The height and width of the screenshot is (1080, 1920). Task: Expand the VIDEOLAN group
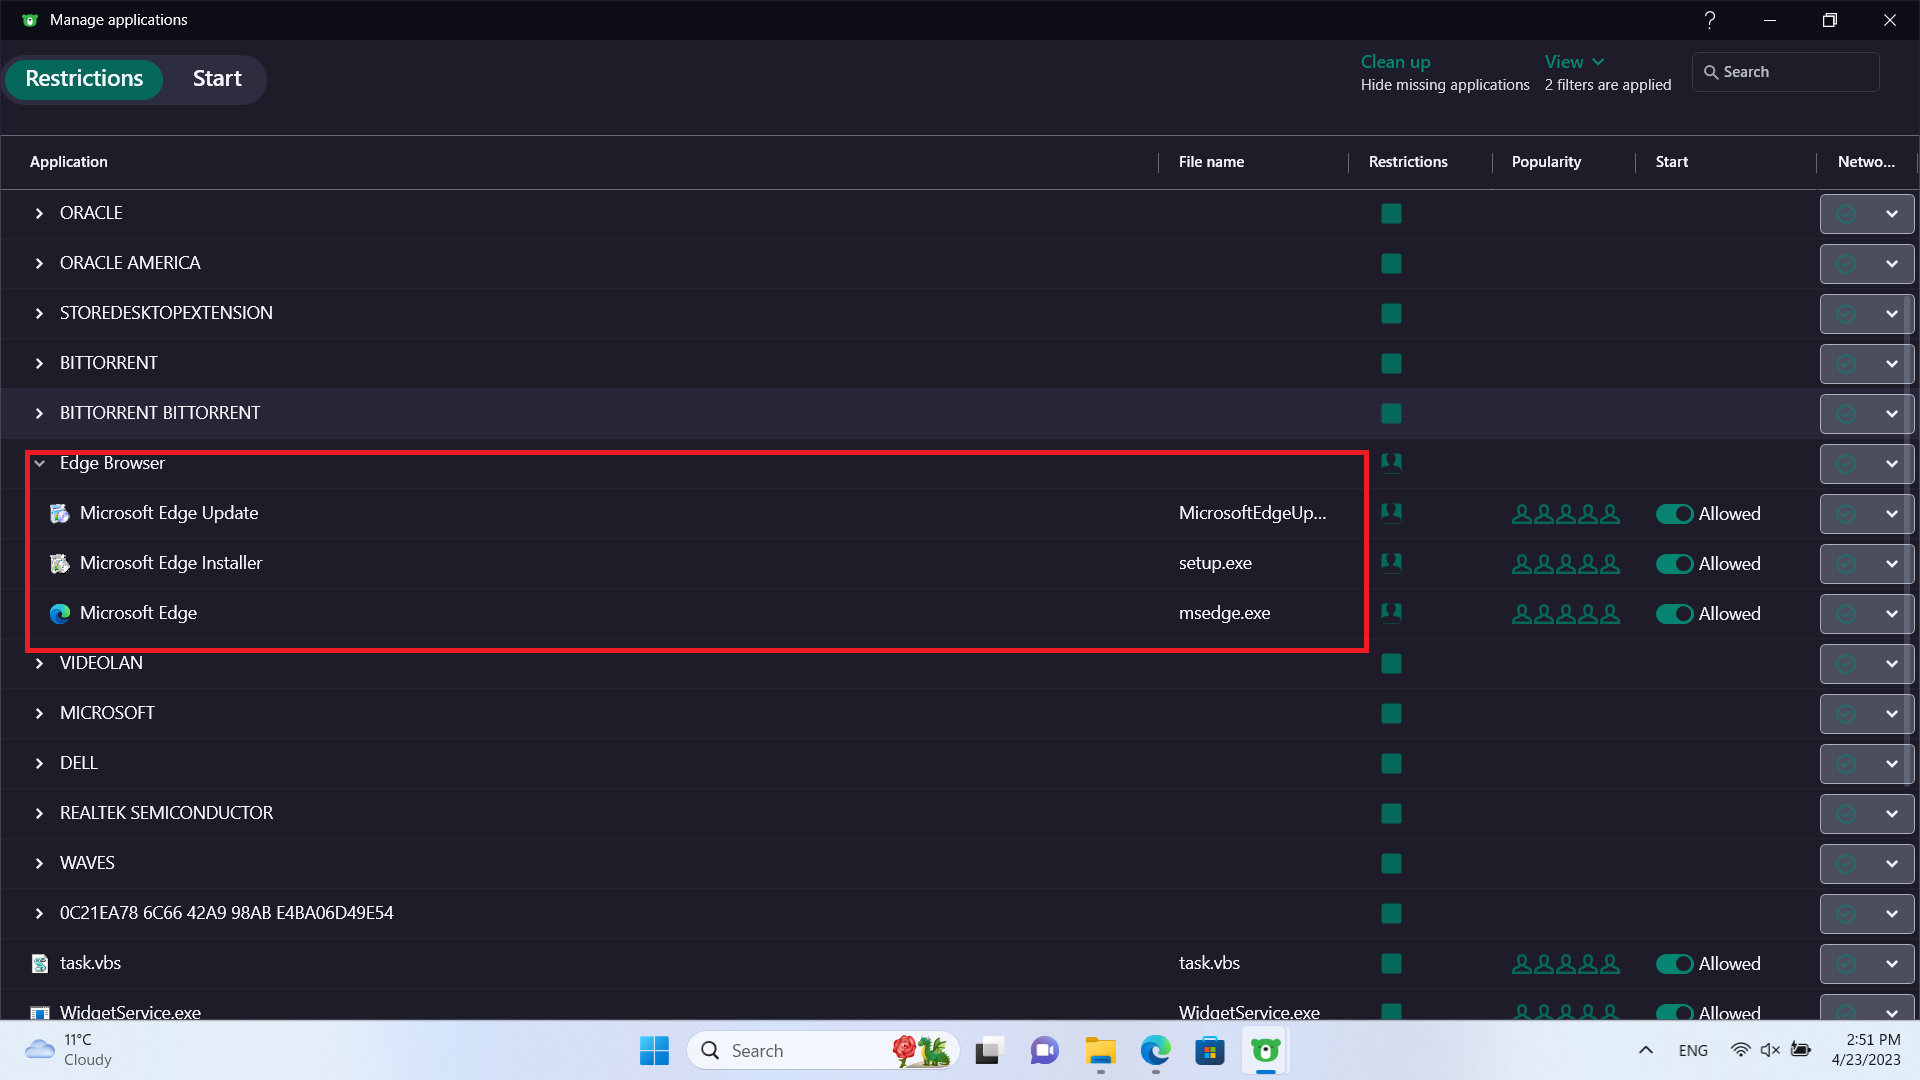40,664
